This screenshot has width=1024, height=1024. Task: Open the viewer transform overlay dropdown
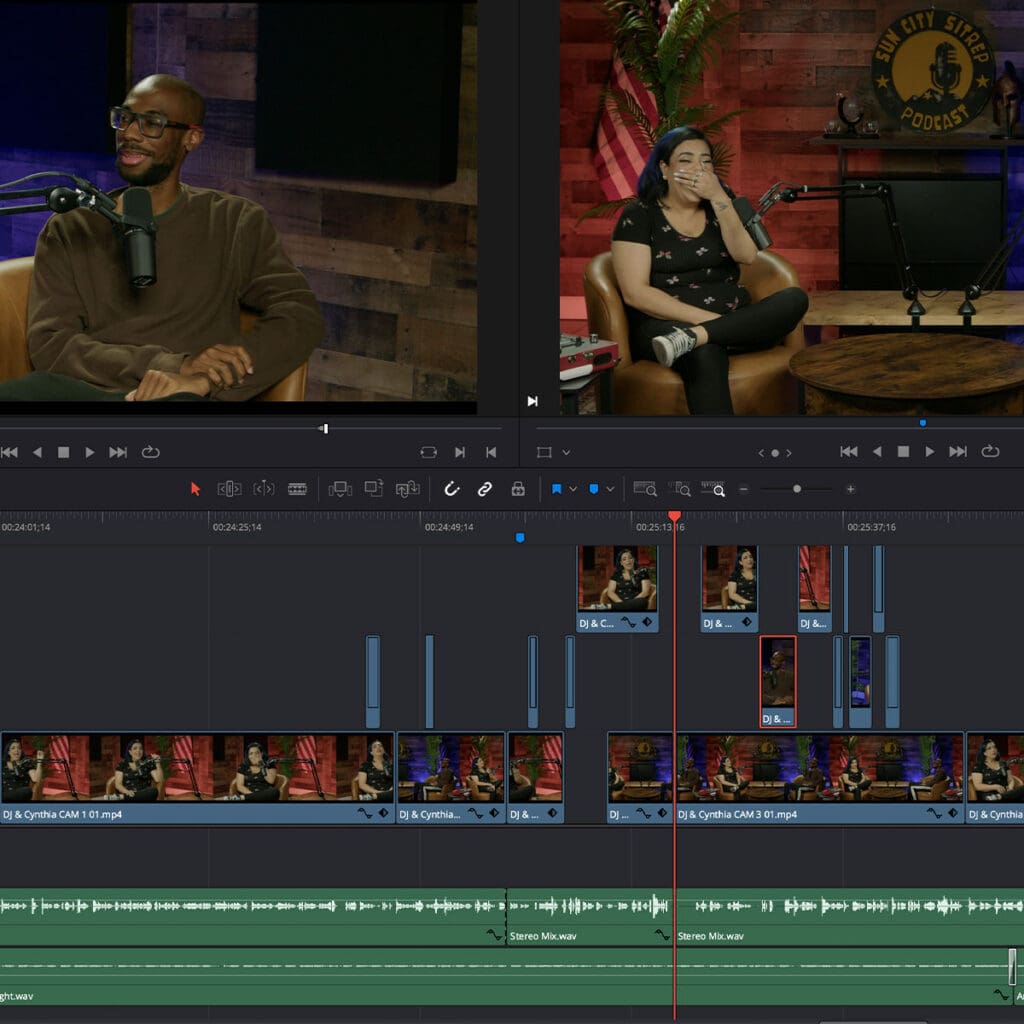566,453
